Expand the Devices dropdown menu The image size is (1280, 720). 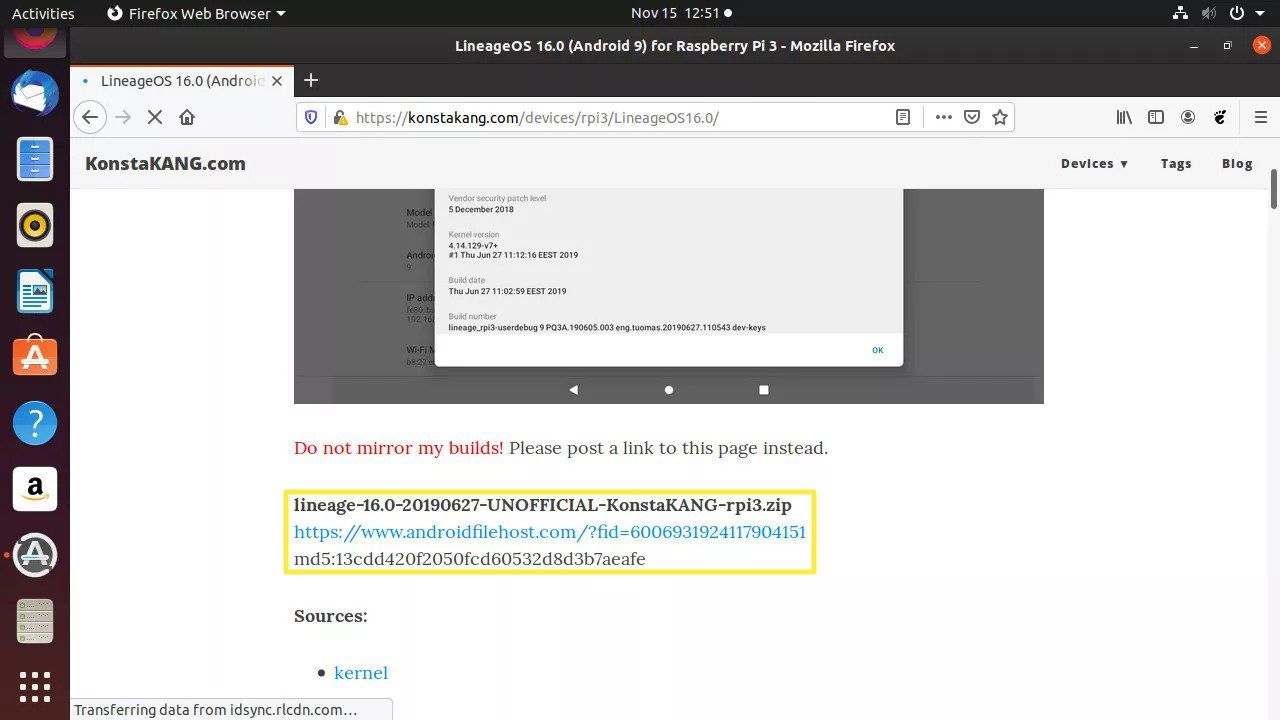pyautogui.click(x=1094, y=163)
